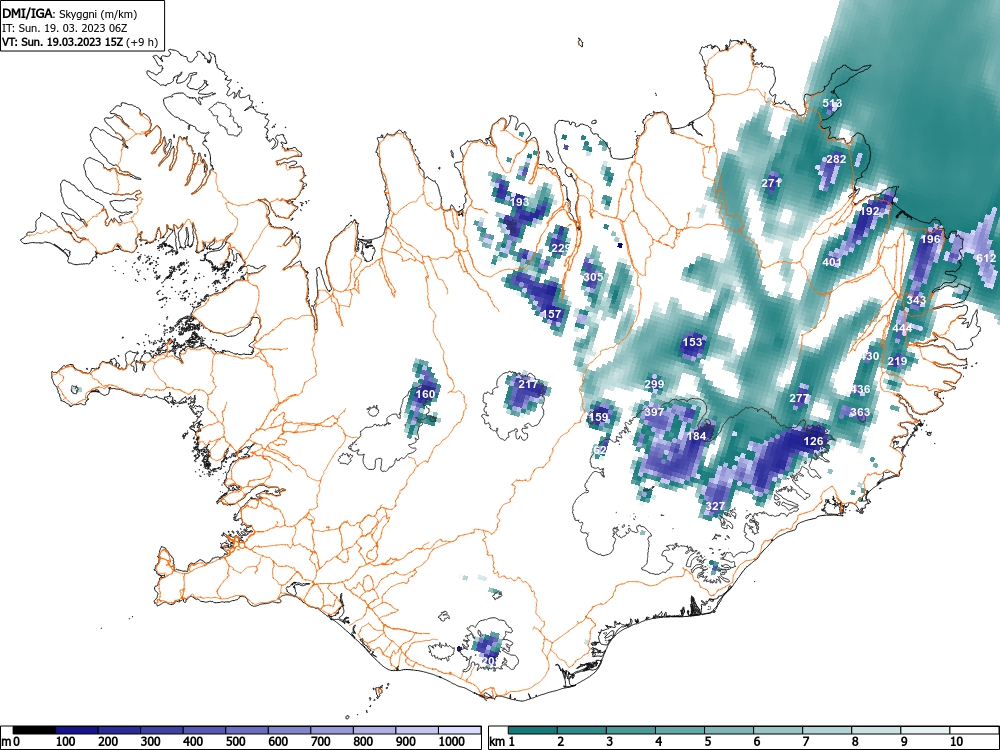Click the map value 196
The width and height of the screenshot is (1000, 750).
click(x=930, y=239)
